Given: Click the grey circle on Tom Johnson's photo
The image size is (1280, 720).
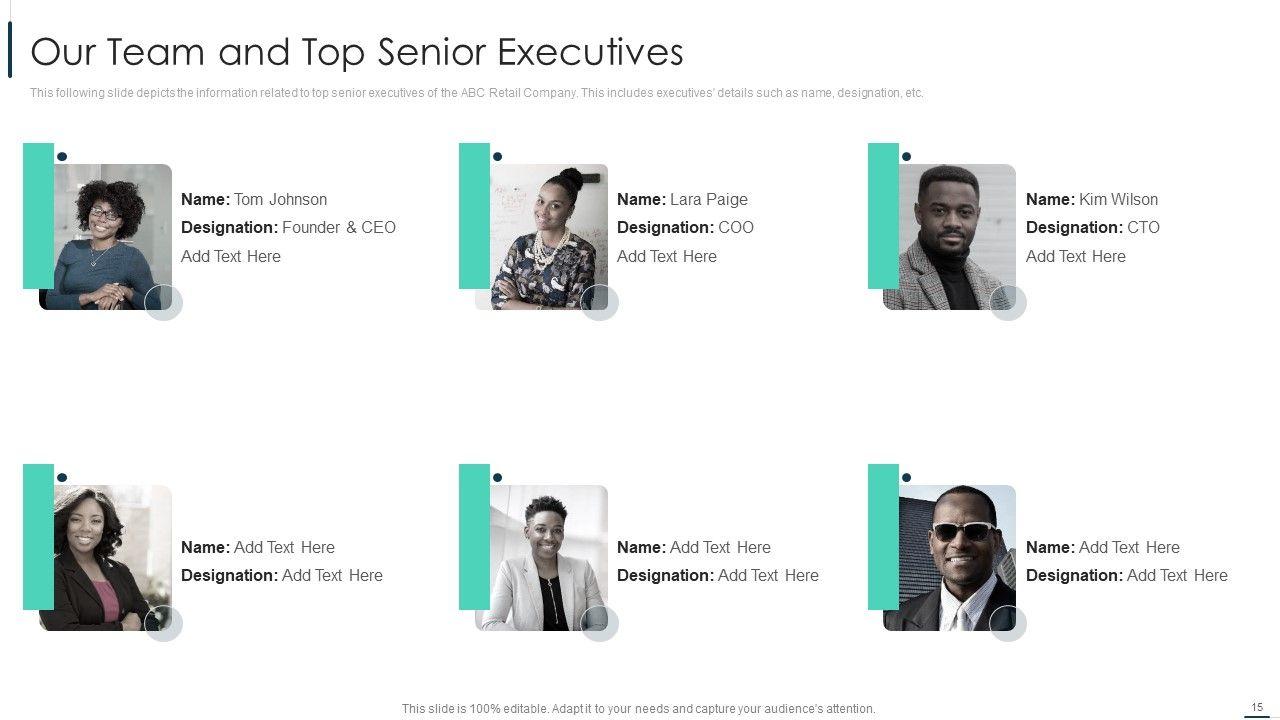Looking at the screenshot, I should 164,302.
